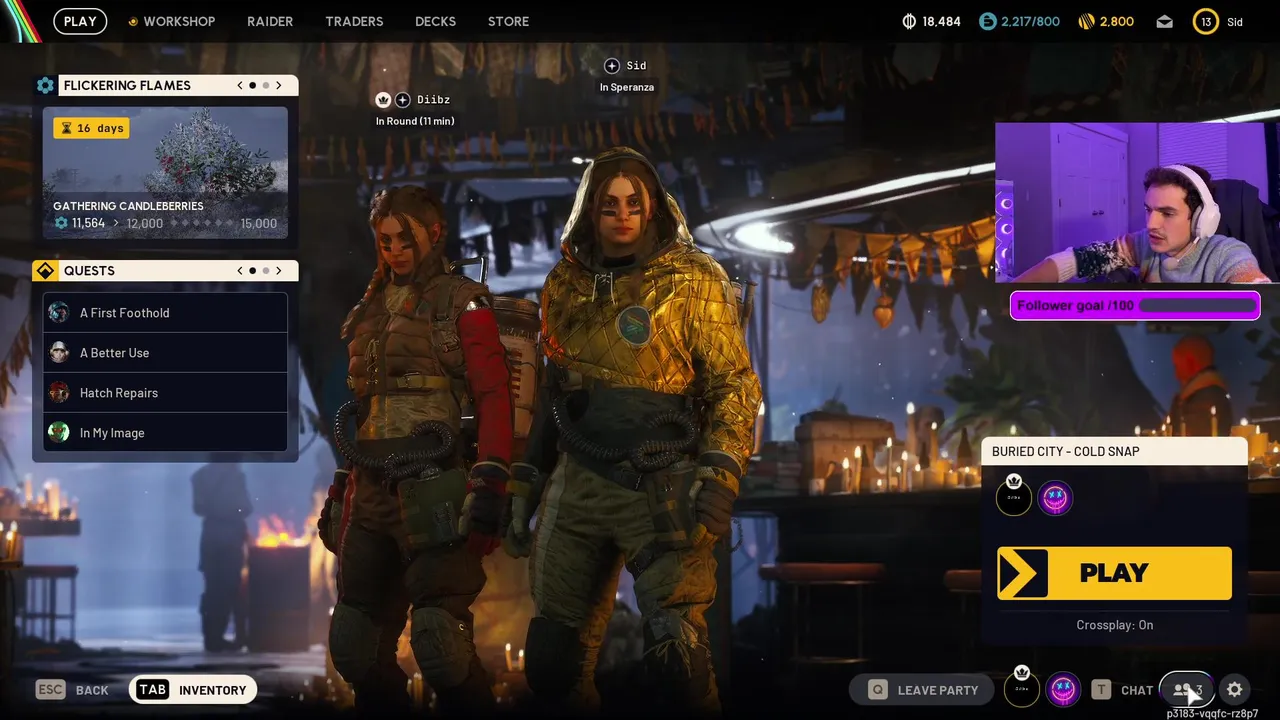Click the purple smiley party avatar in bottom bar
Image resolution: width=1280 pixels, height=720 pixels.
pos(1063,689)
